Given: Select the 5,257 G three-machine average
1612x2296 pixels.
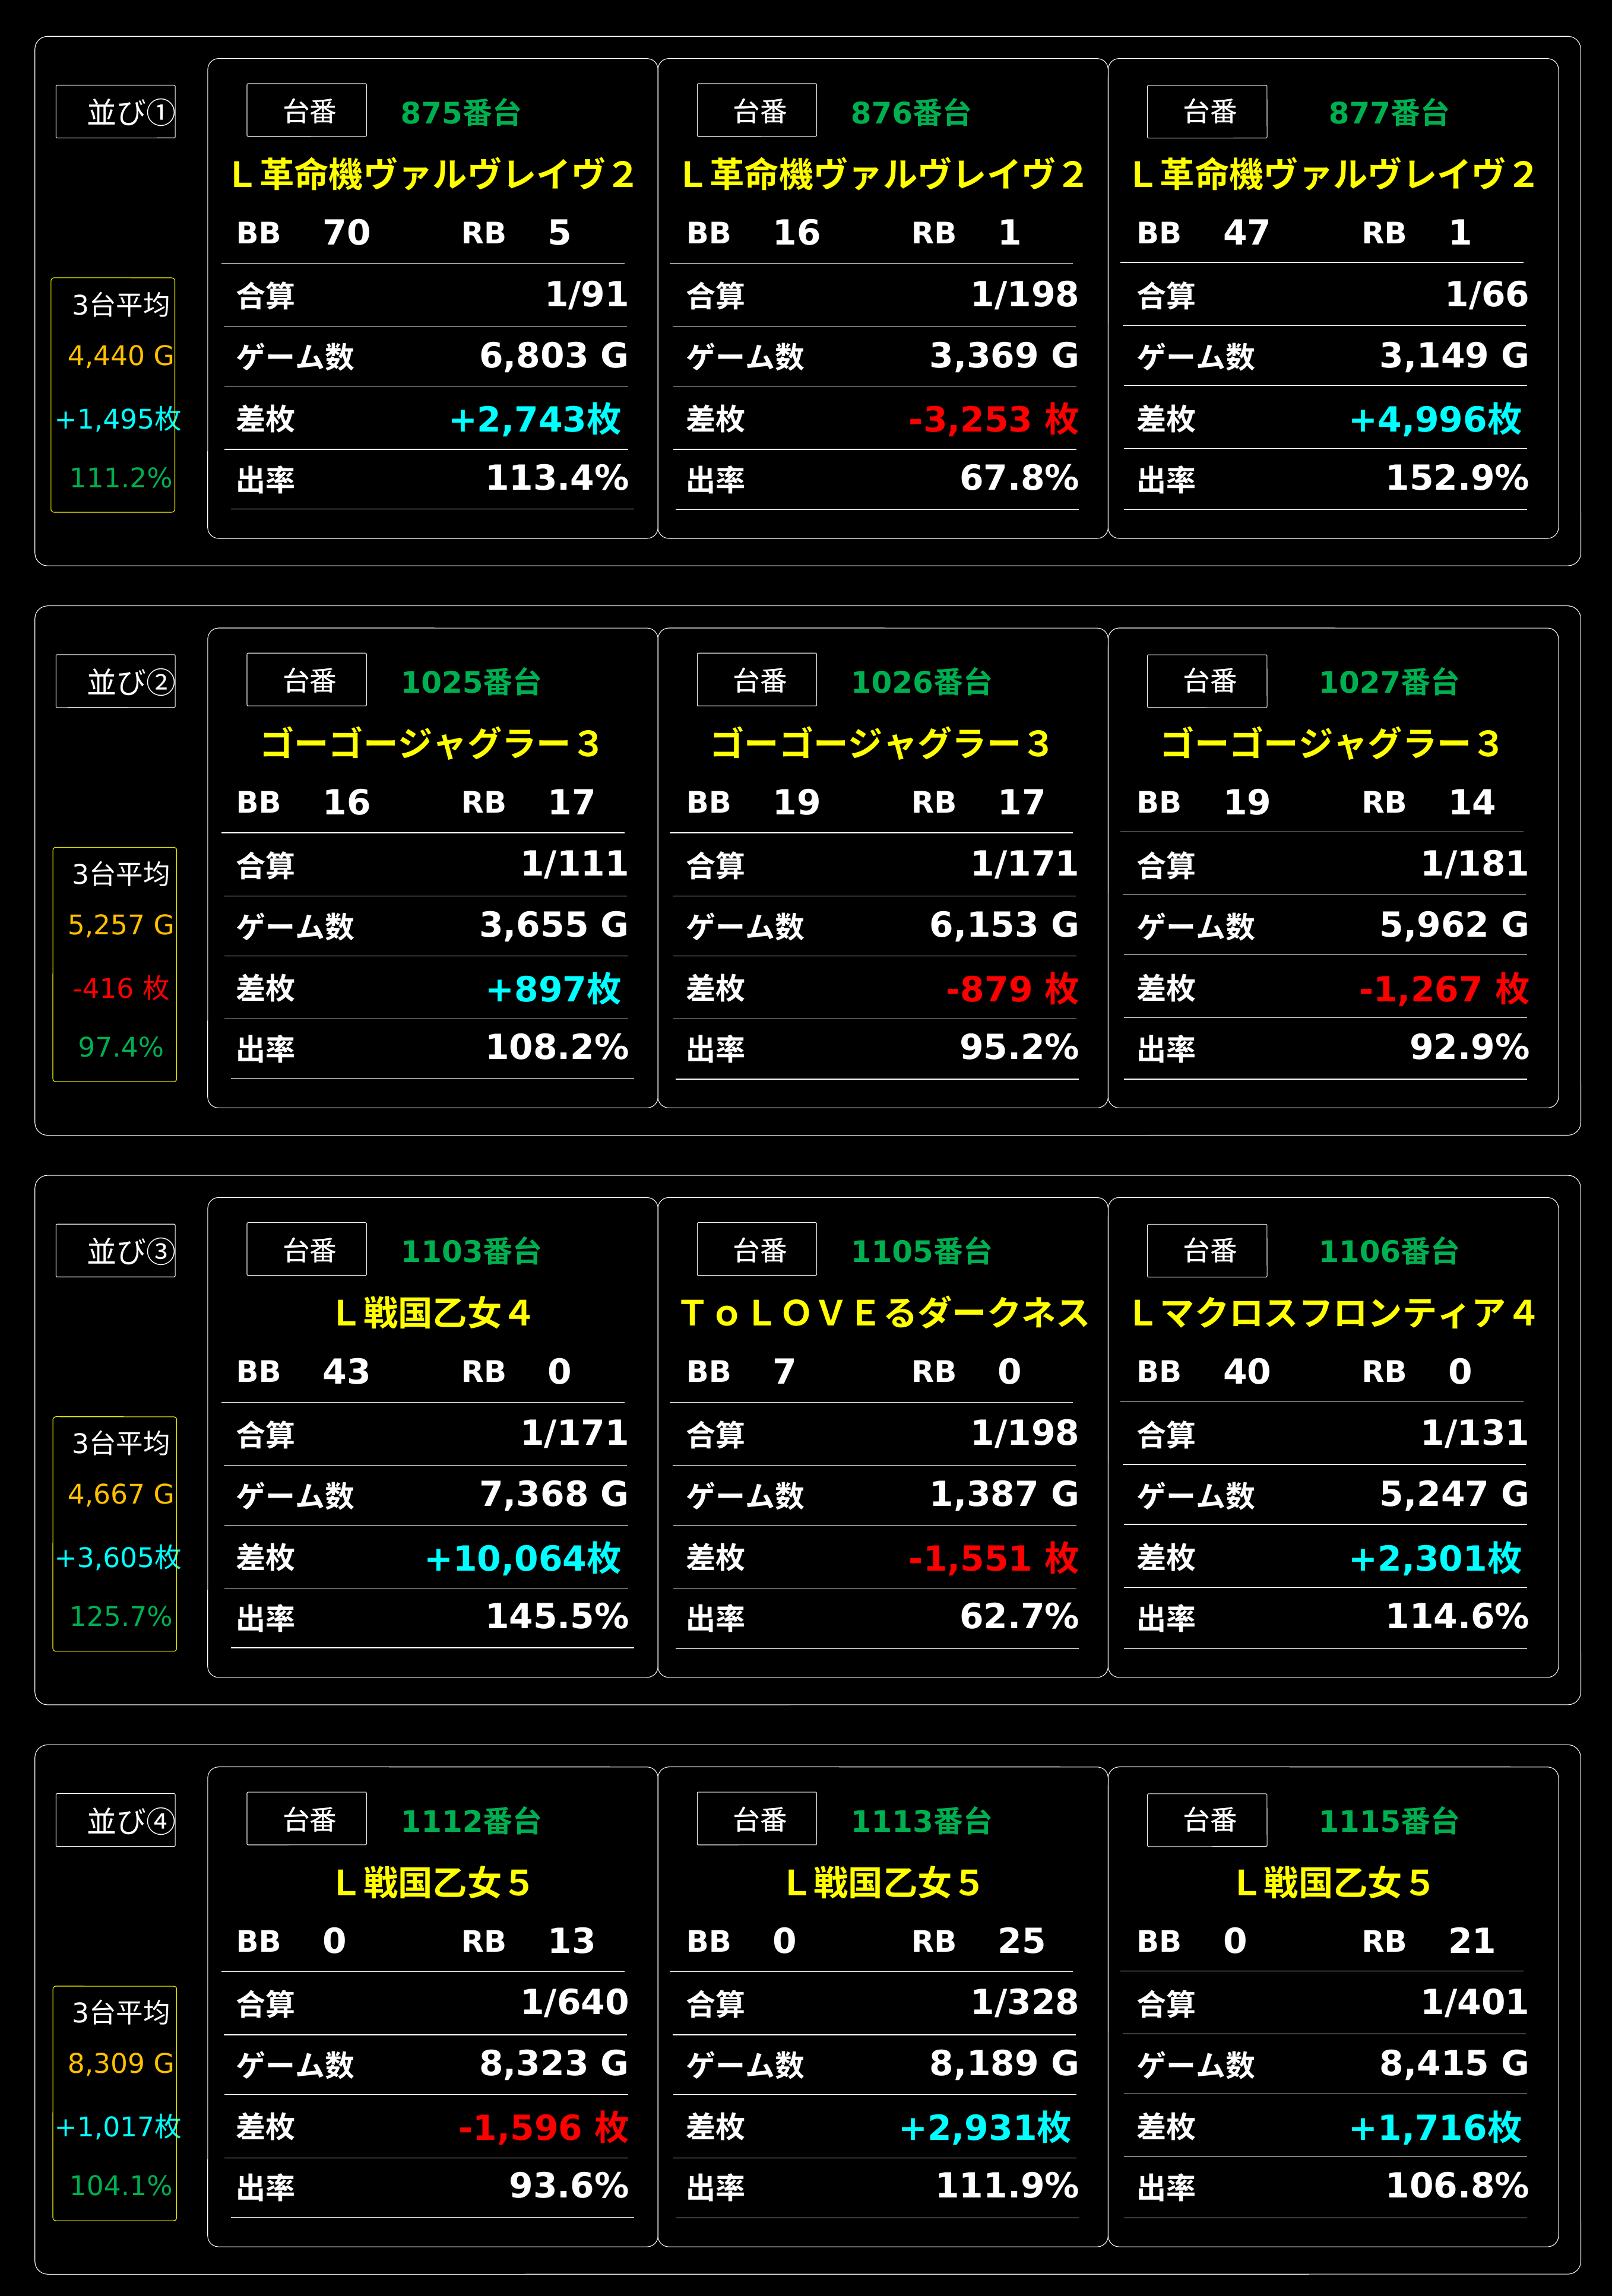Looking at the screenshot, I should pos(120,925).
